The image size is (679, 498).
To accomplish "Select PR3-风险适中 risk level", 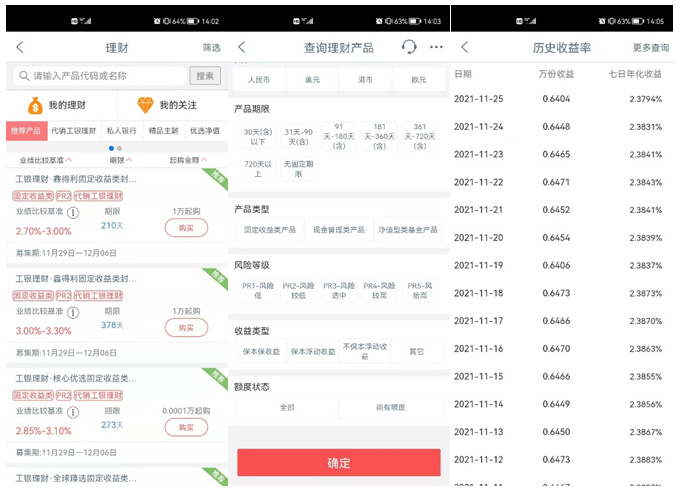I will click(x=339, y=290).
